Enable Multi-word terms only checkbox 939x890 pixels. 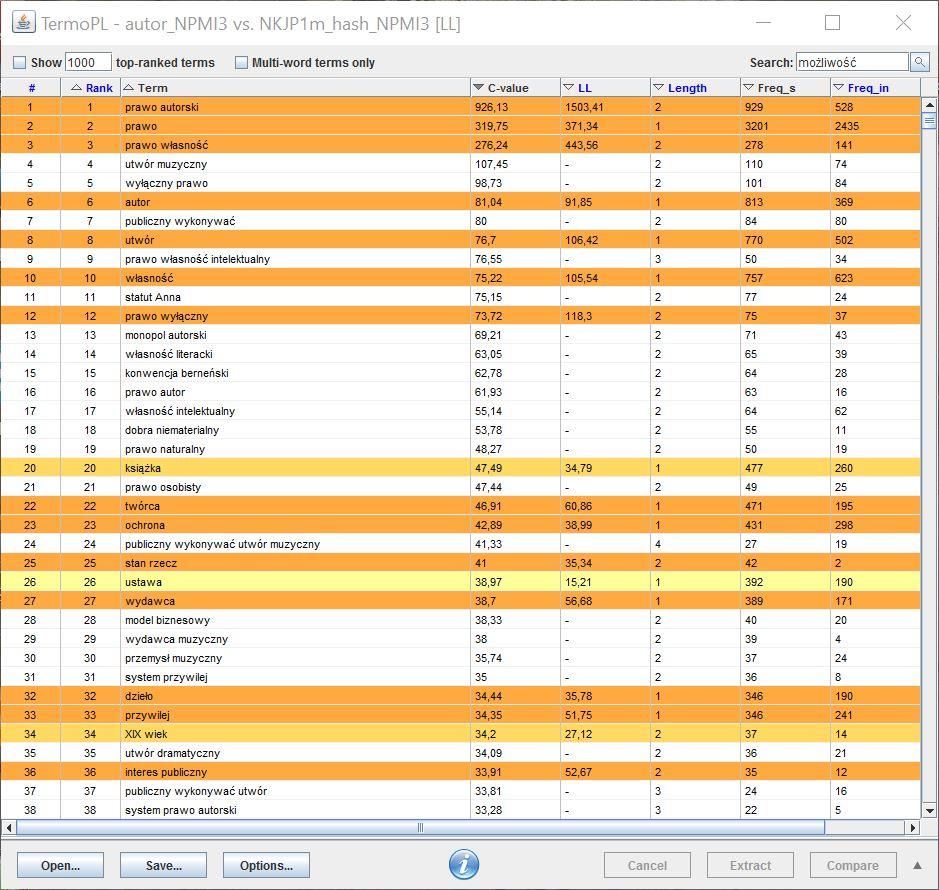pos(241,62)
